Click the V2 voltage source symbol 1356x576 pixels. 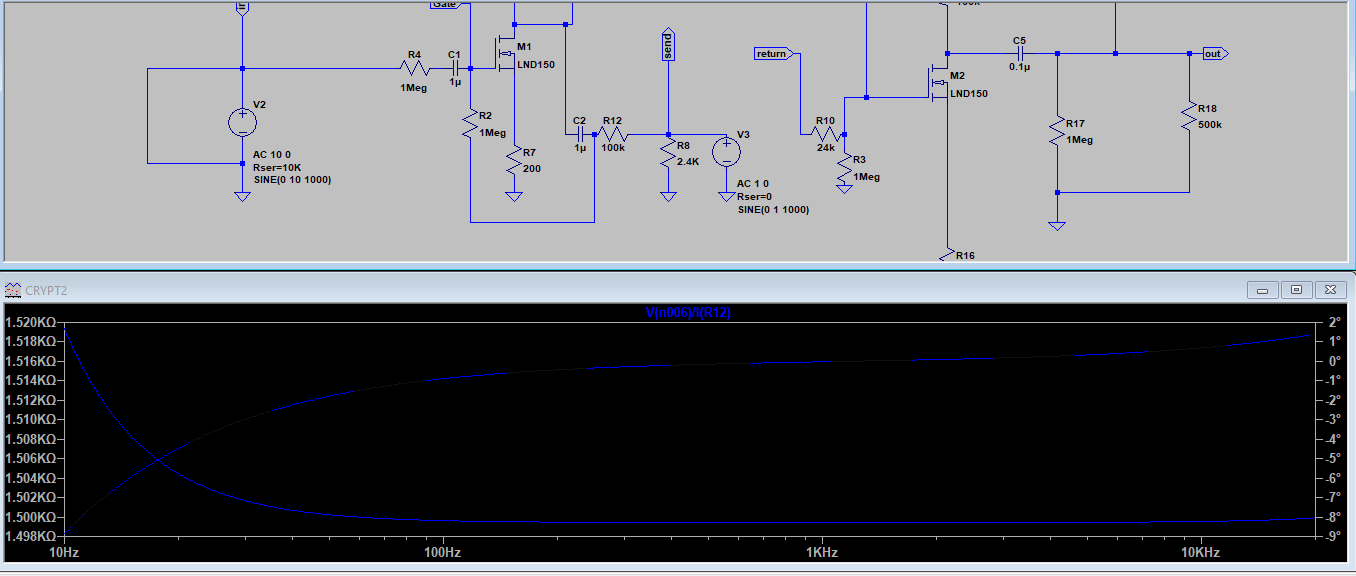(242, 122)
